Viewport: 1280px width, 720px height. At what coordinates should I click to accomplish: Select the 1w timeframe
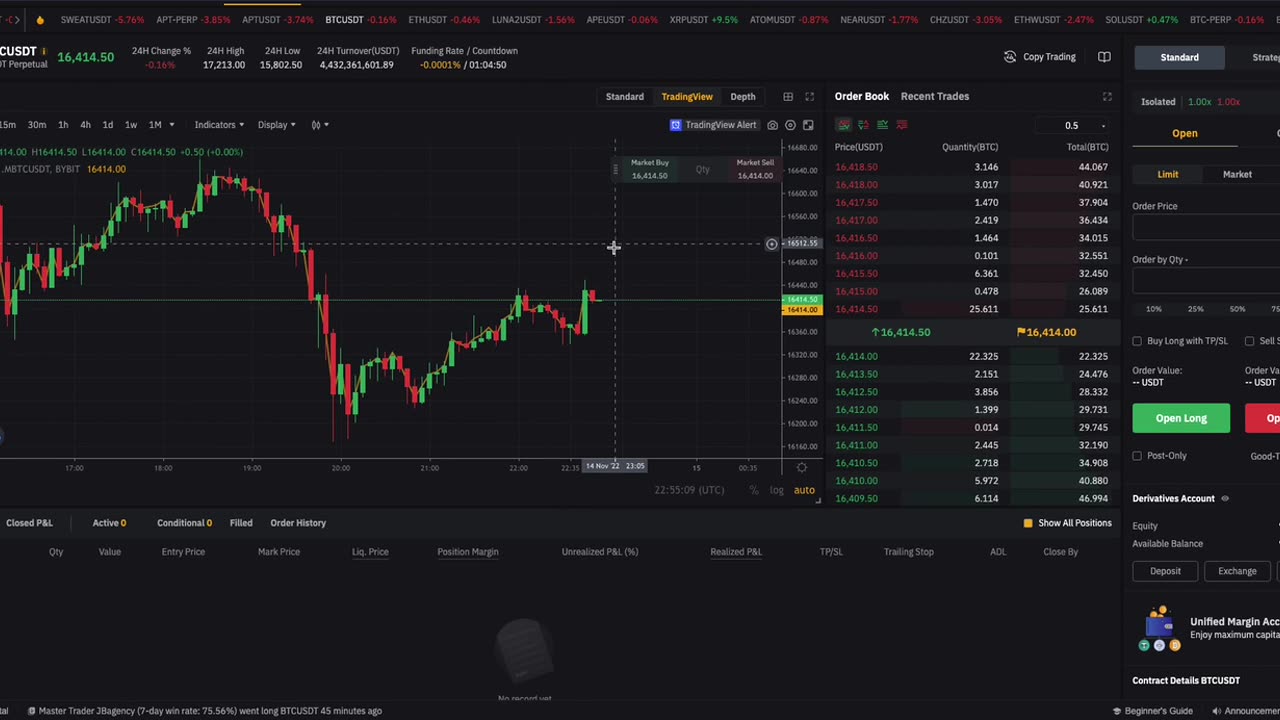click(131, 125)
